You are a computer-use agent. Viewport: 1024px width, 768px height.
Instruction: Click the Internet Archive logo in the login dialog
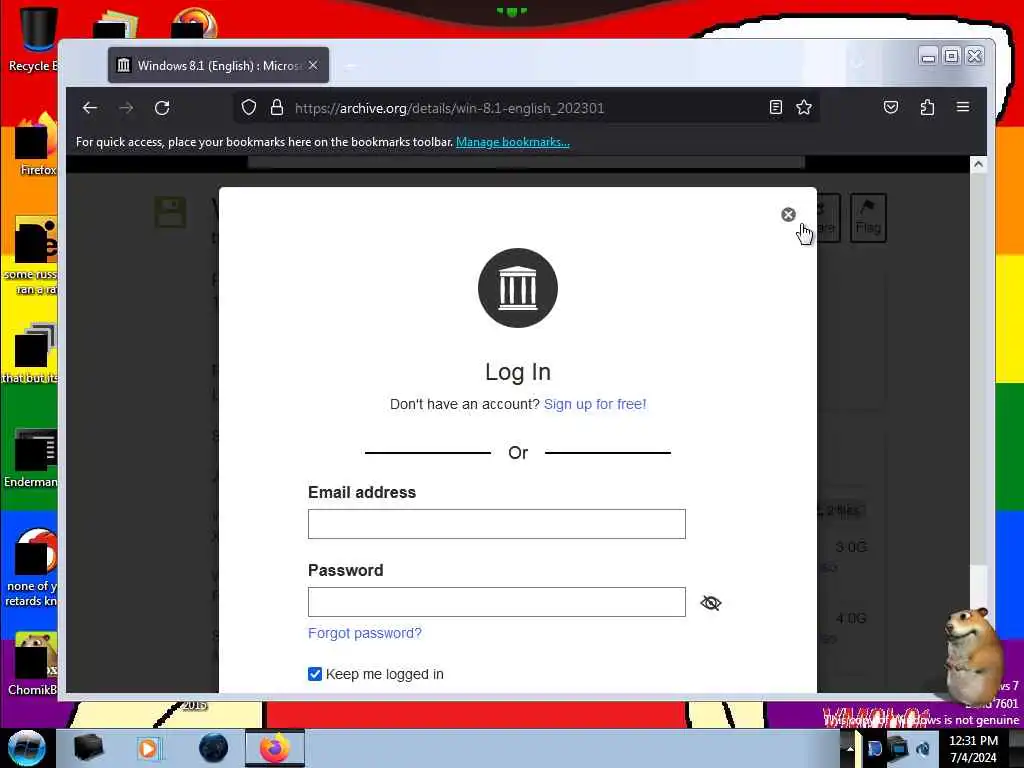(x=518, y=288)
